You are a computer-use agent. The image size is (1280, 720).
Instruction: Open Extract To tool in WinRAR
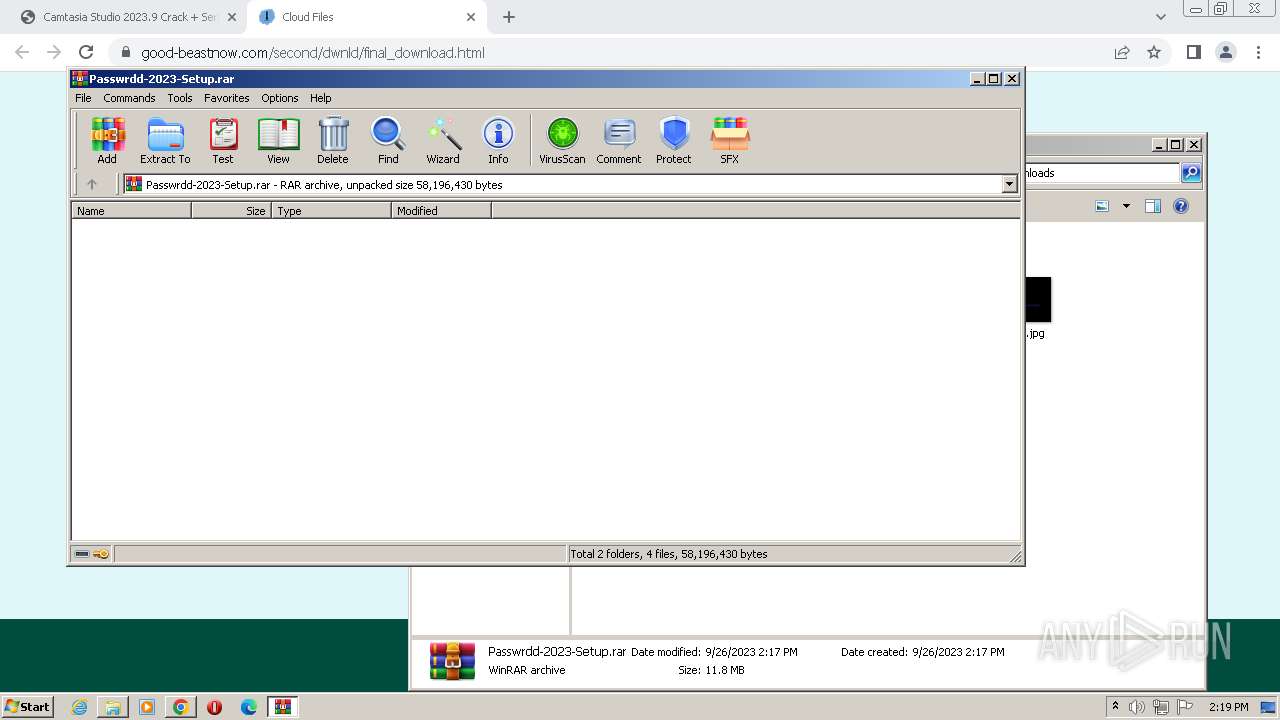[x=165, y=140]
